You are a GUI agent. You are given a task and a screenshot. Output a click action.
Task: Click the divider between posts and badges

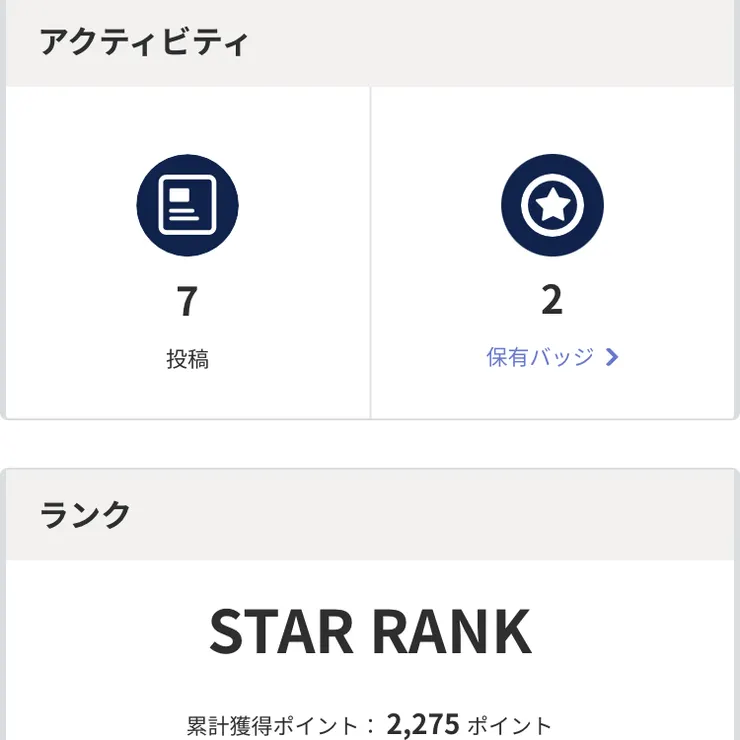(370, 250)
